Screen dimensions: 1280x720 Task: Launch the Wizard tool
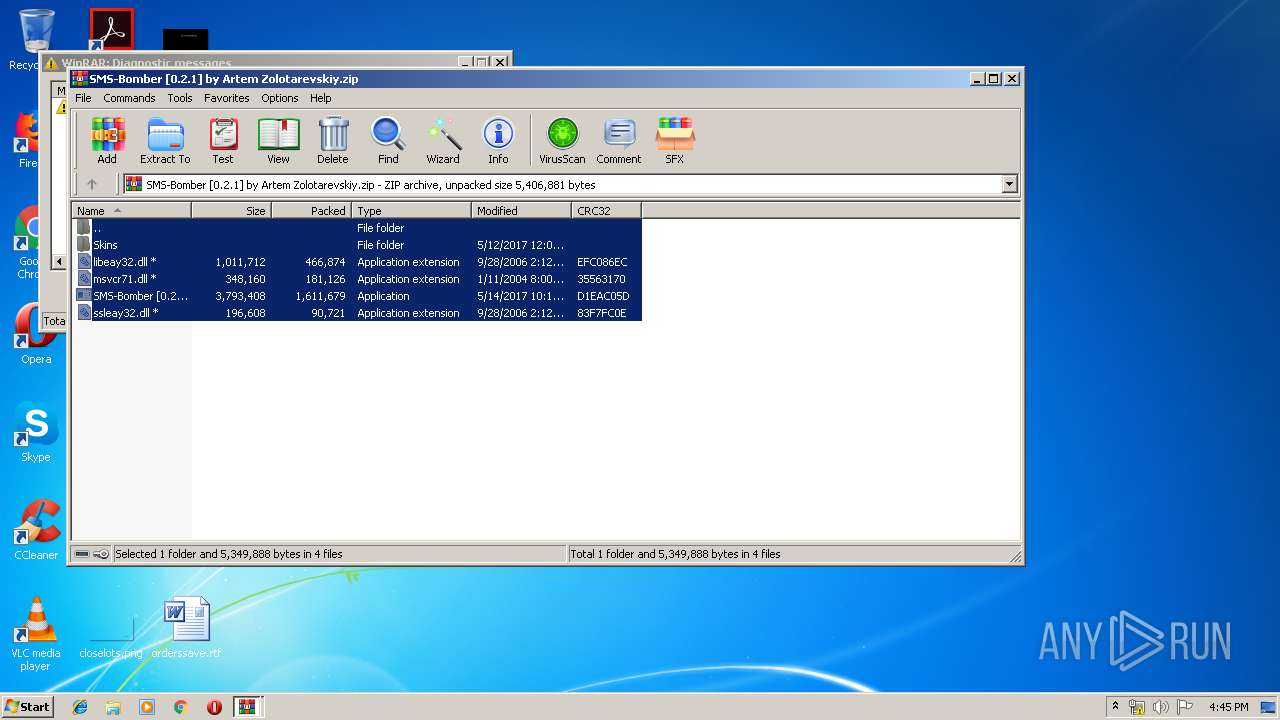tap(443, 140)
